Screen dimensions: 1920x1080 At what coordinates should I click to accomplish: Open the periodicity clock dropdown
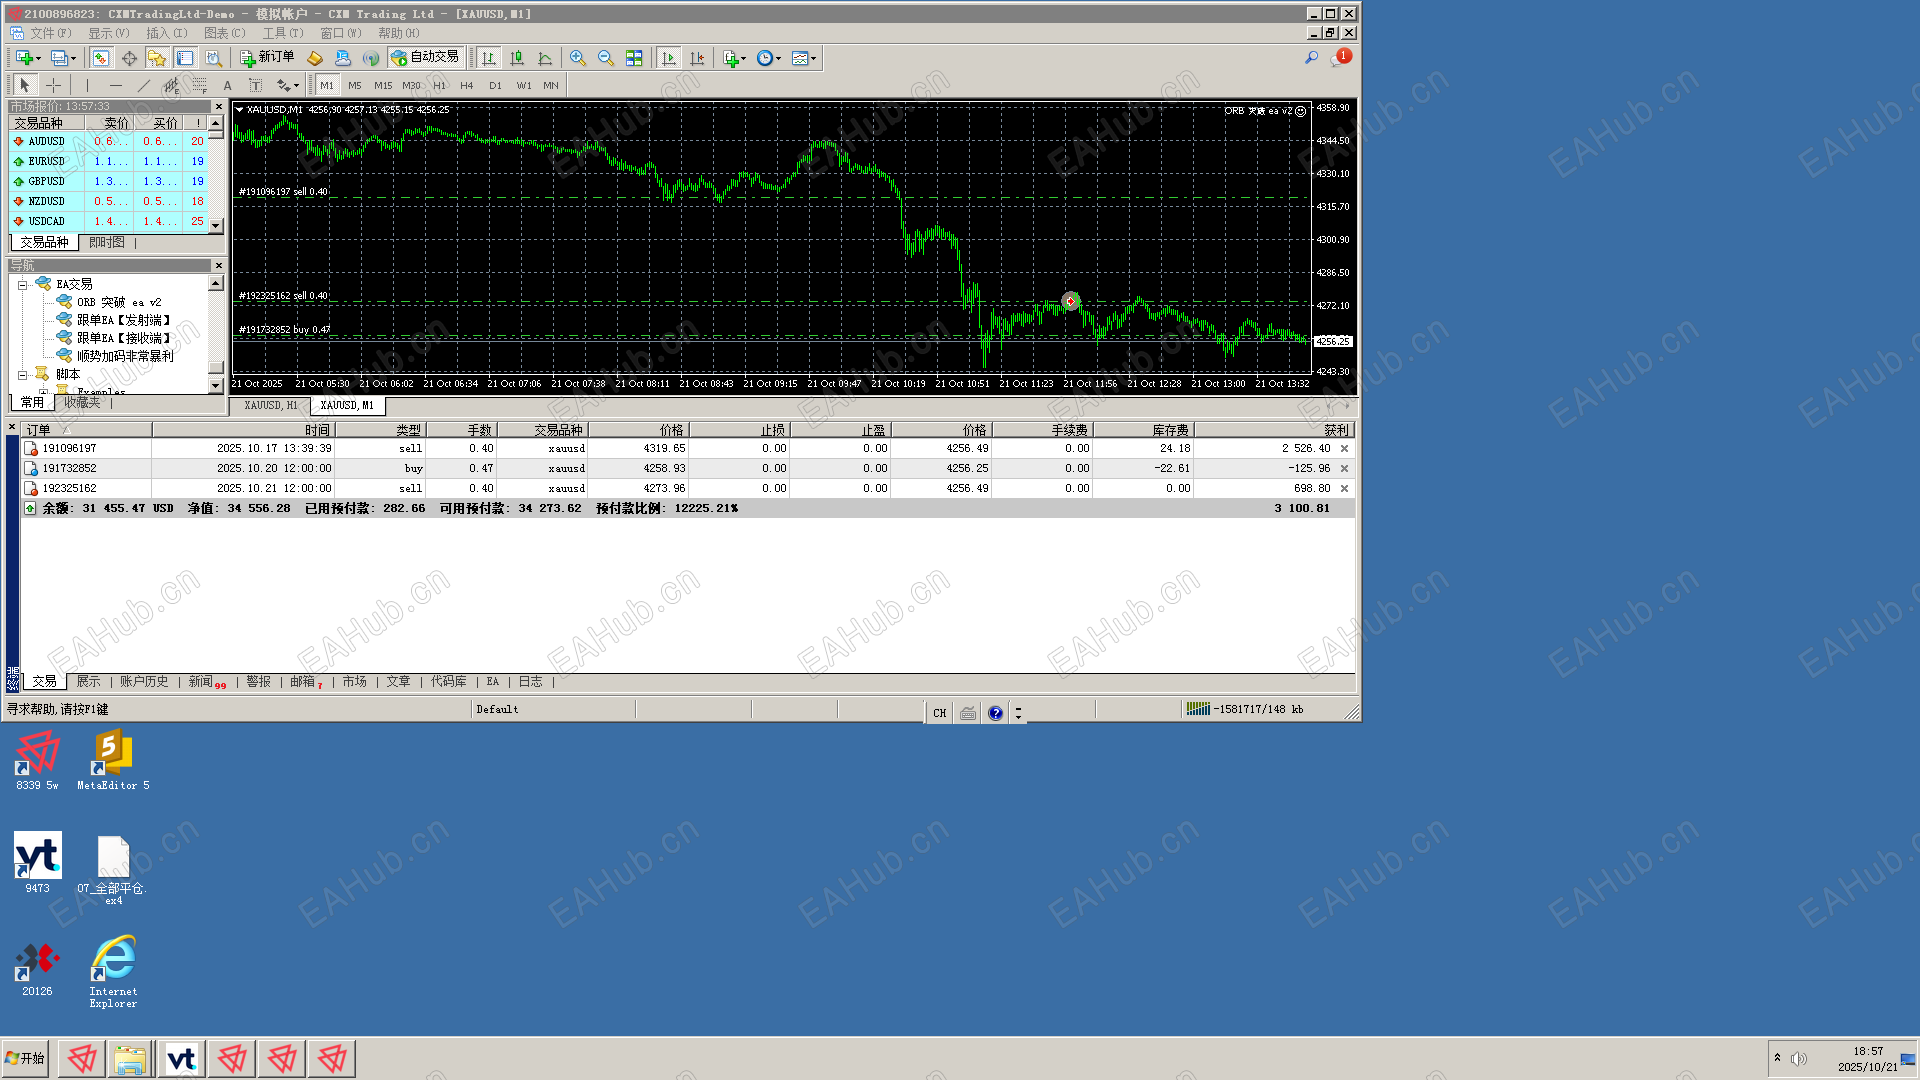[x=768, y=58]
